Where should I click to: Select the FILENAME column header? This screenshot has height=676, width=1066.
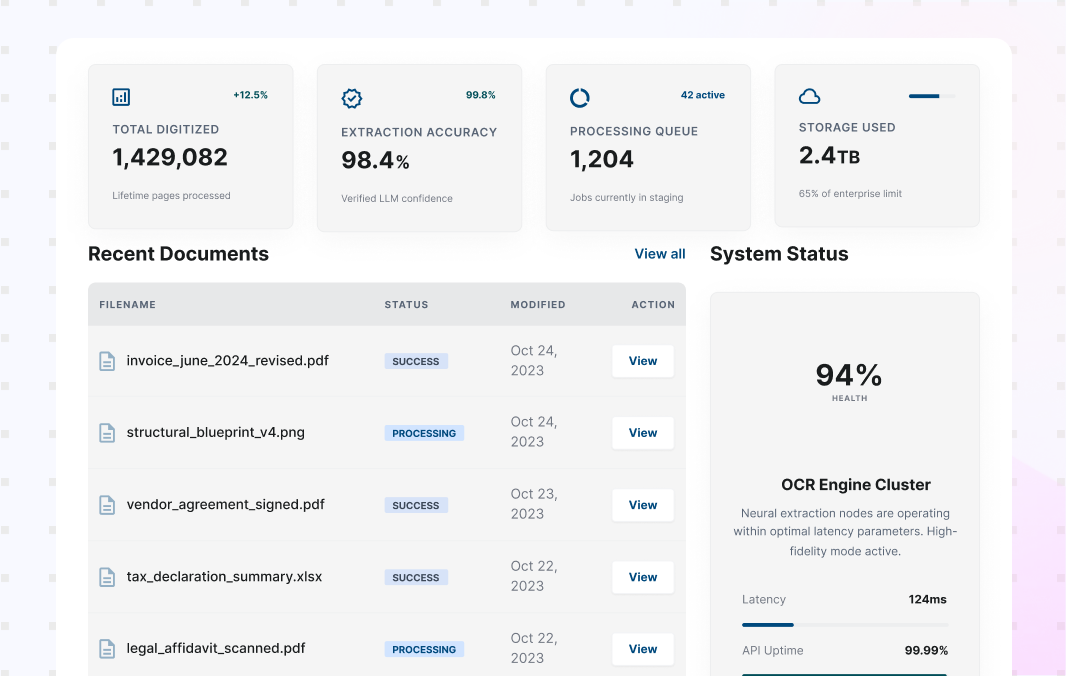tap(127, 305)
